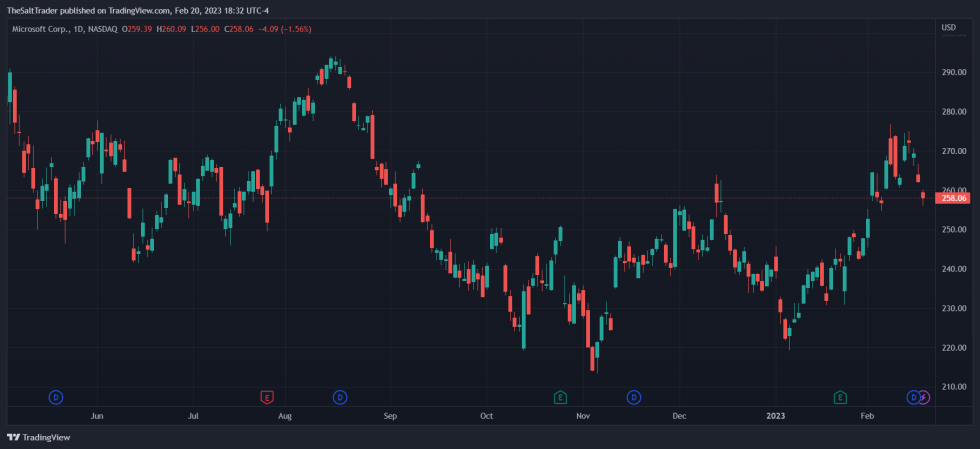Viewport: 980px width, 449px height.
Task: Click the 1D interval in chart legend
Action: click(x=80, y=28)
